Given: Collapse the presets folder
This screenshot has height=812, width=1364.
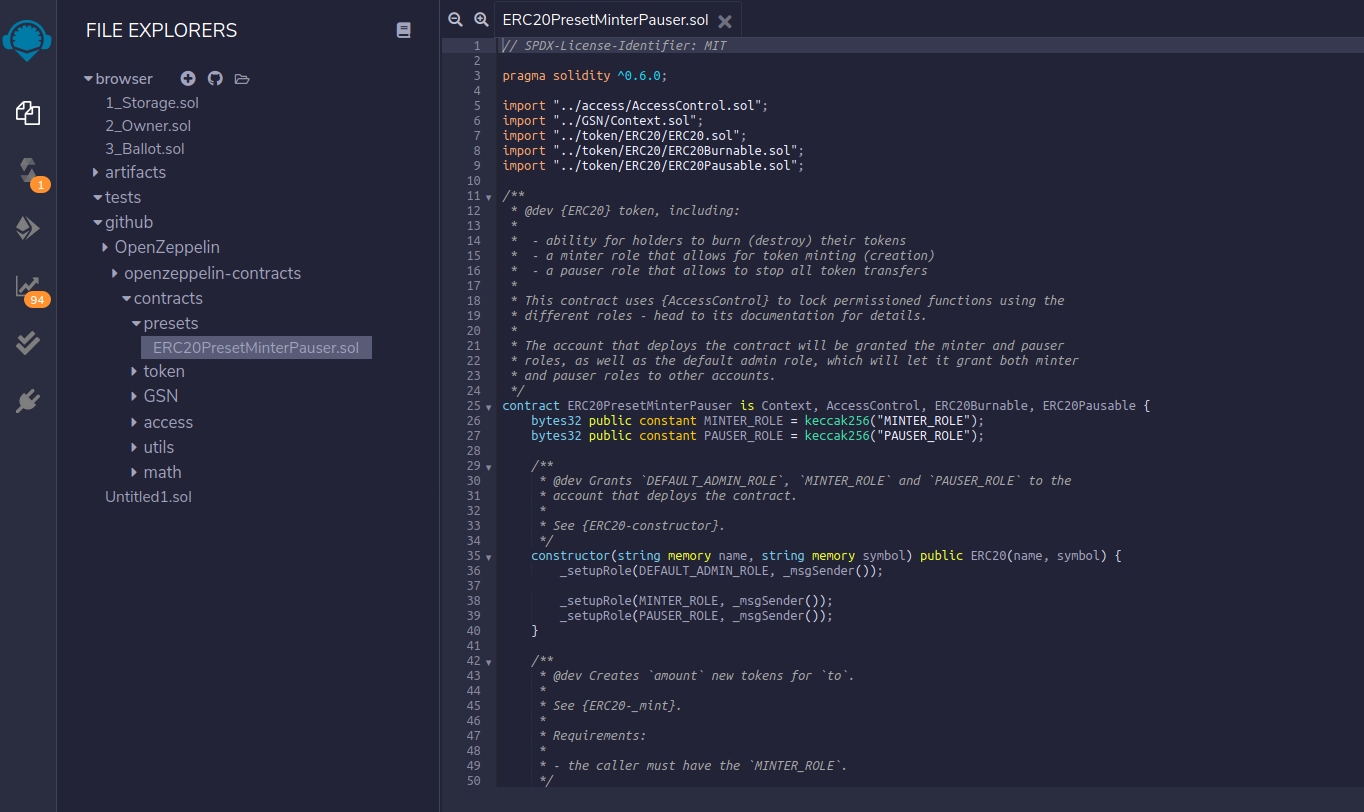Looking at the screenshot, I should click(x=170, y=323).
